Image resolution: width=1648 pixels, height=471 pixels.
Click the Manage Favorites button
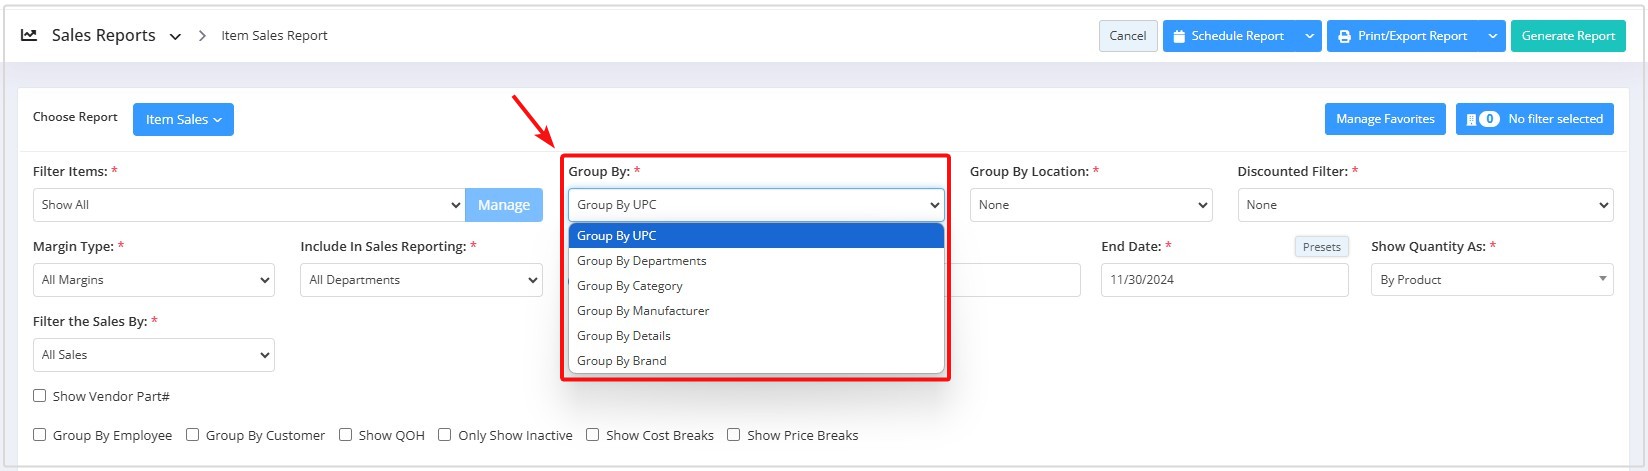click(1385, 119)
